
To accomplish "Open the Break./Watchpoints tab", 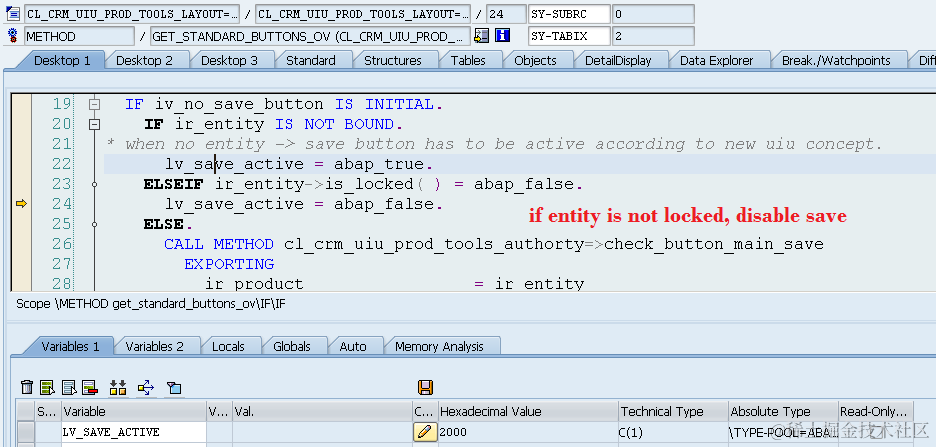I will (x=836, y=60).
